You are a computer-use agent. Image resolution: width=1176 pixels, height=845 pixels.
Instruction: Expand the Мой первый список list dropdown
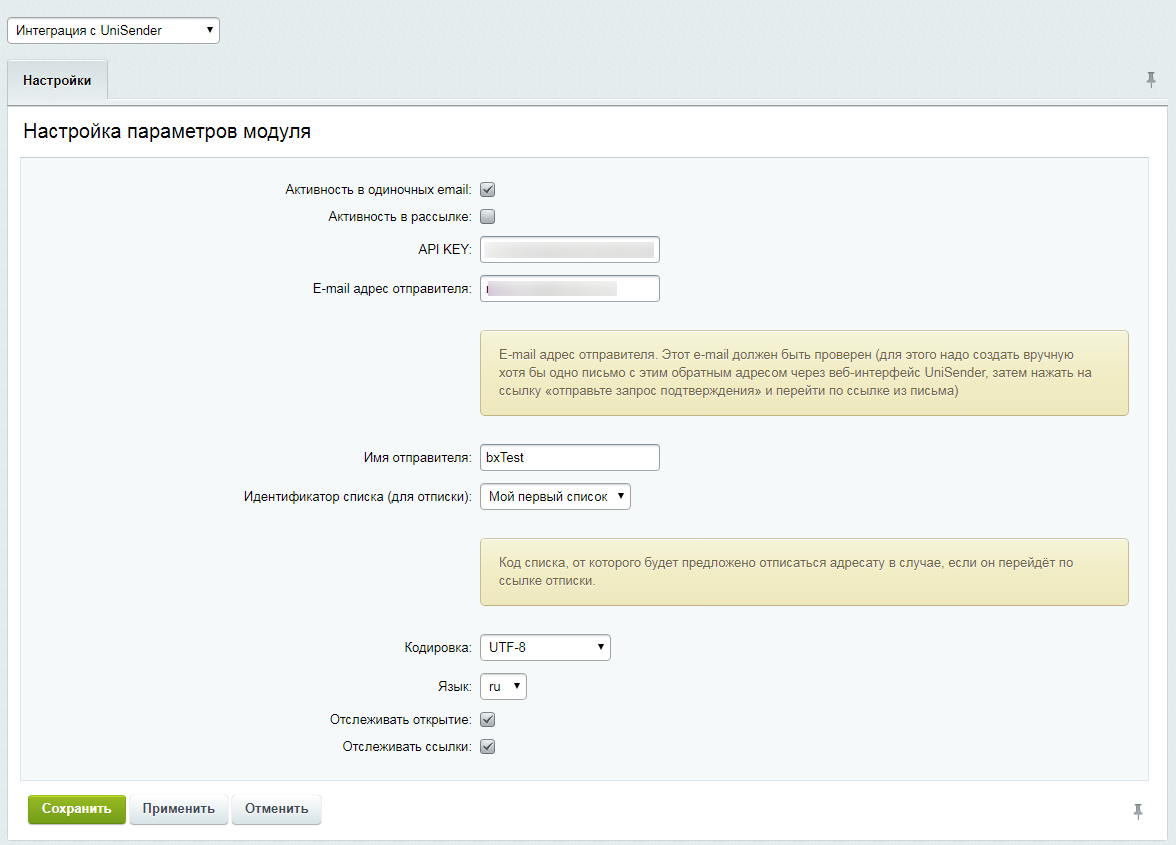click(x=555, y=497)
